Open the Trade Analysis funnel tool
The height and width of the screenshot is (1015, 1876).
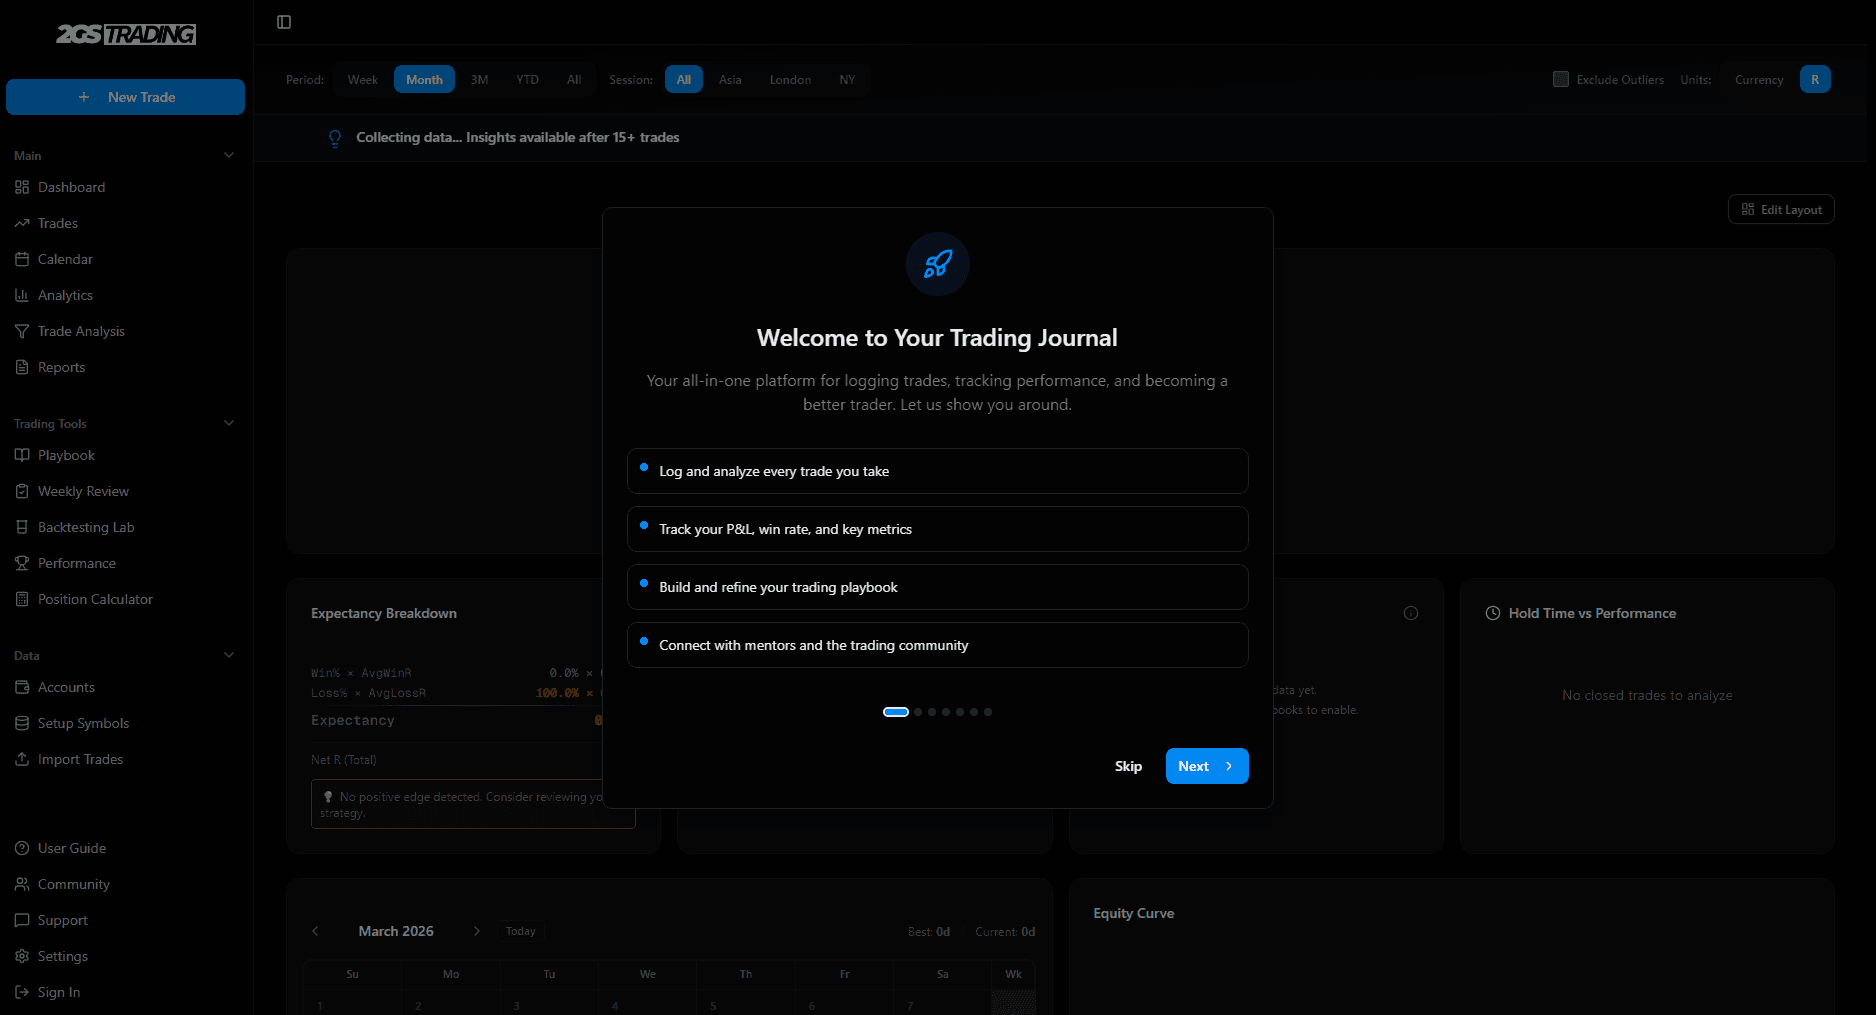pos(81,330)
